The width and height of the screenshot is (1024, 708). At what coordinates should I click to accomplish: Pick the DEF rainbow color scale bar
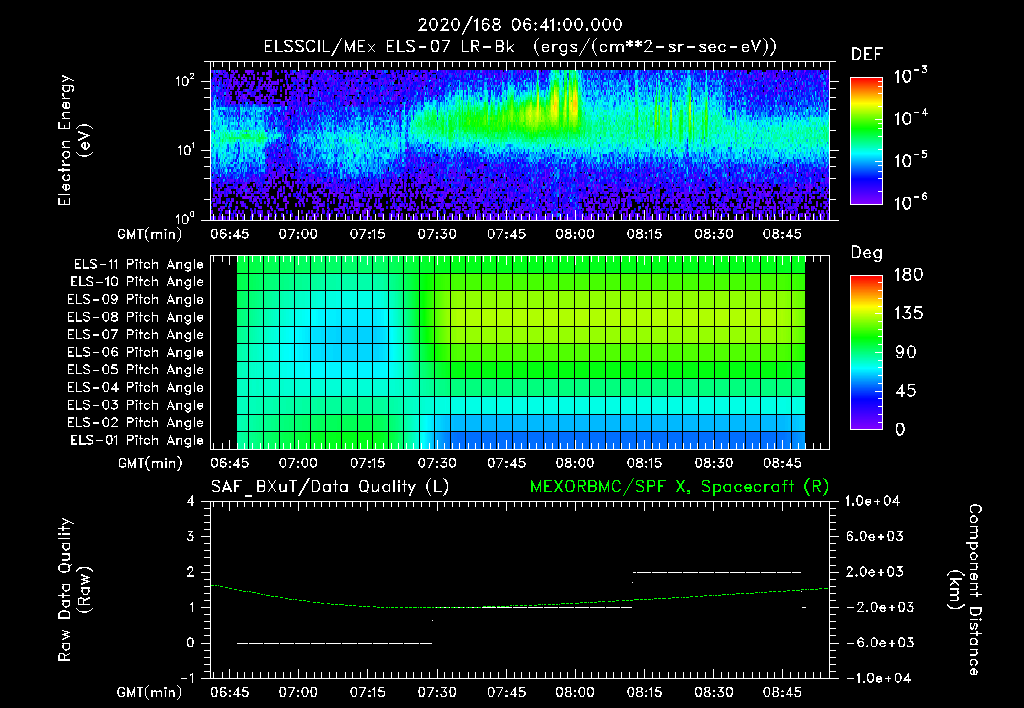point(866,141)
